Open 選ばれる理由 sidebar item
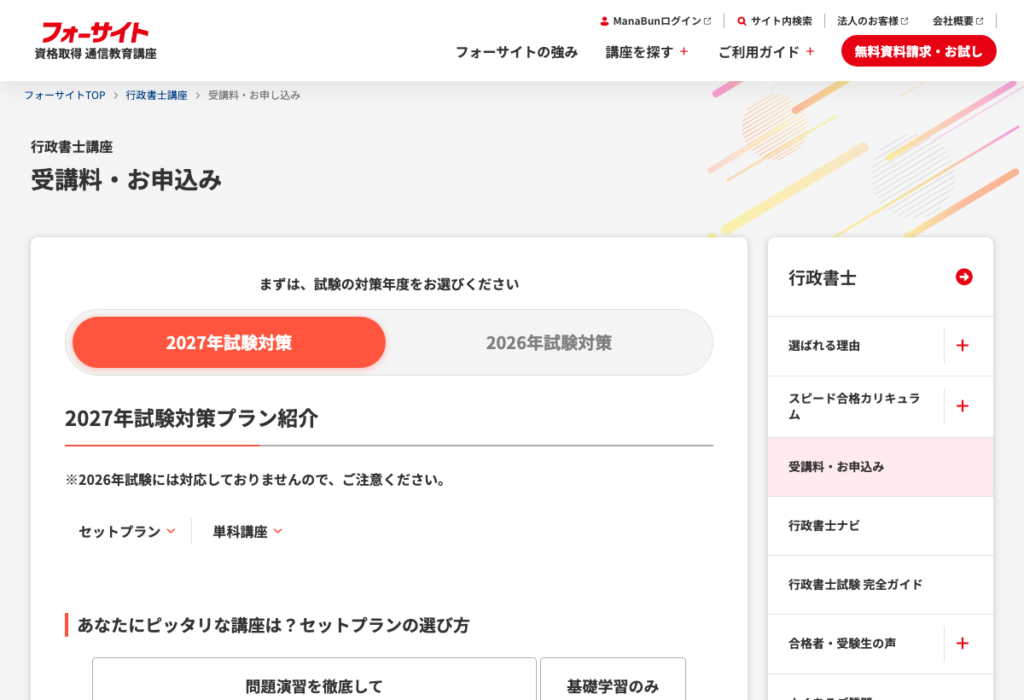 [856, 346]
